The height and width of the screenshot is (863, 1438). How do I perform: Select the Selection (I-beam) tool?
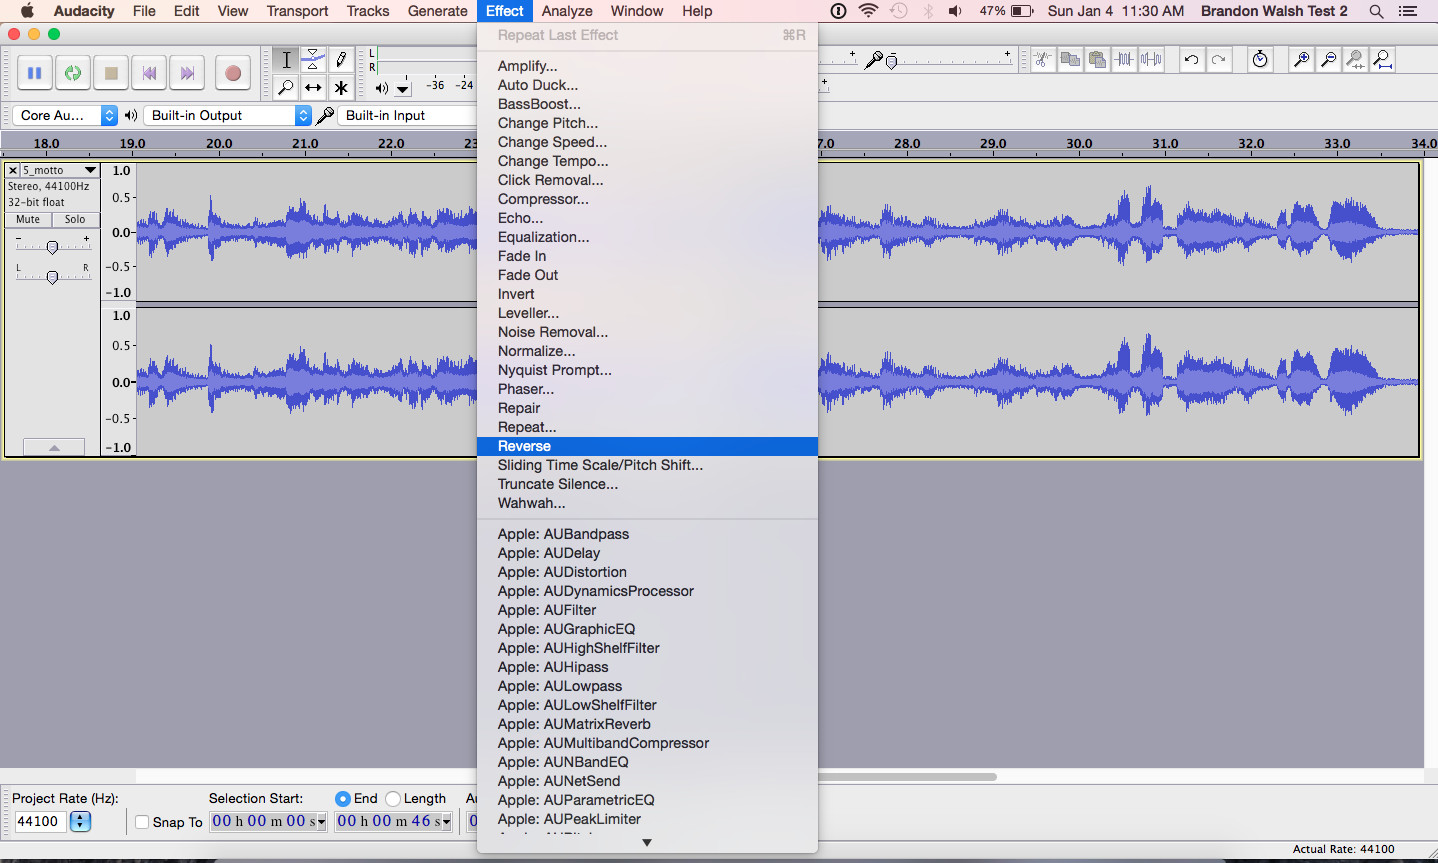[x=286, y=60]
